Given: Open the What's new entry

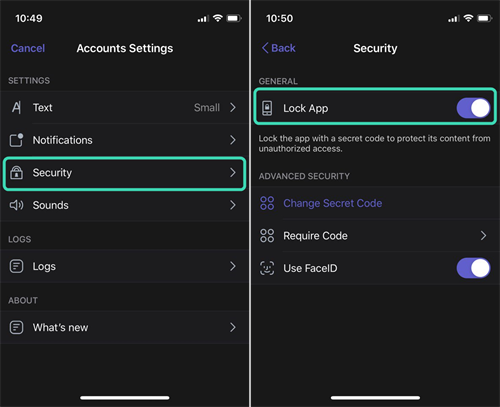Looking at the screenshot, I should (x=124, y=327).
